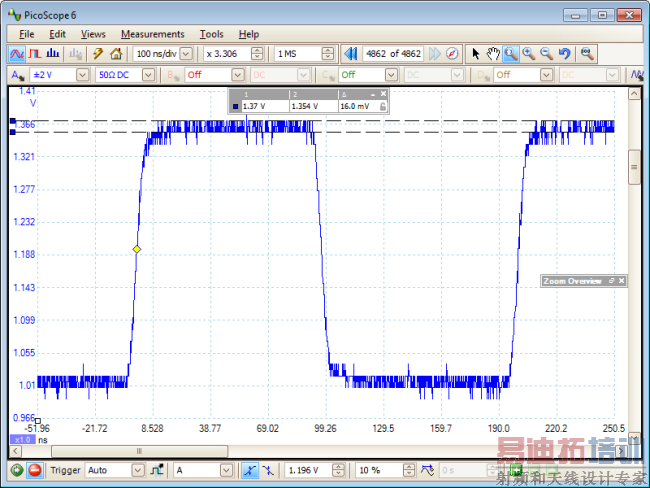Screen dimensions: 650x488
Task: Click the delta value 16.0 mV
Action: tap(354, 106)
